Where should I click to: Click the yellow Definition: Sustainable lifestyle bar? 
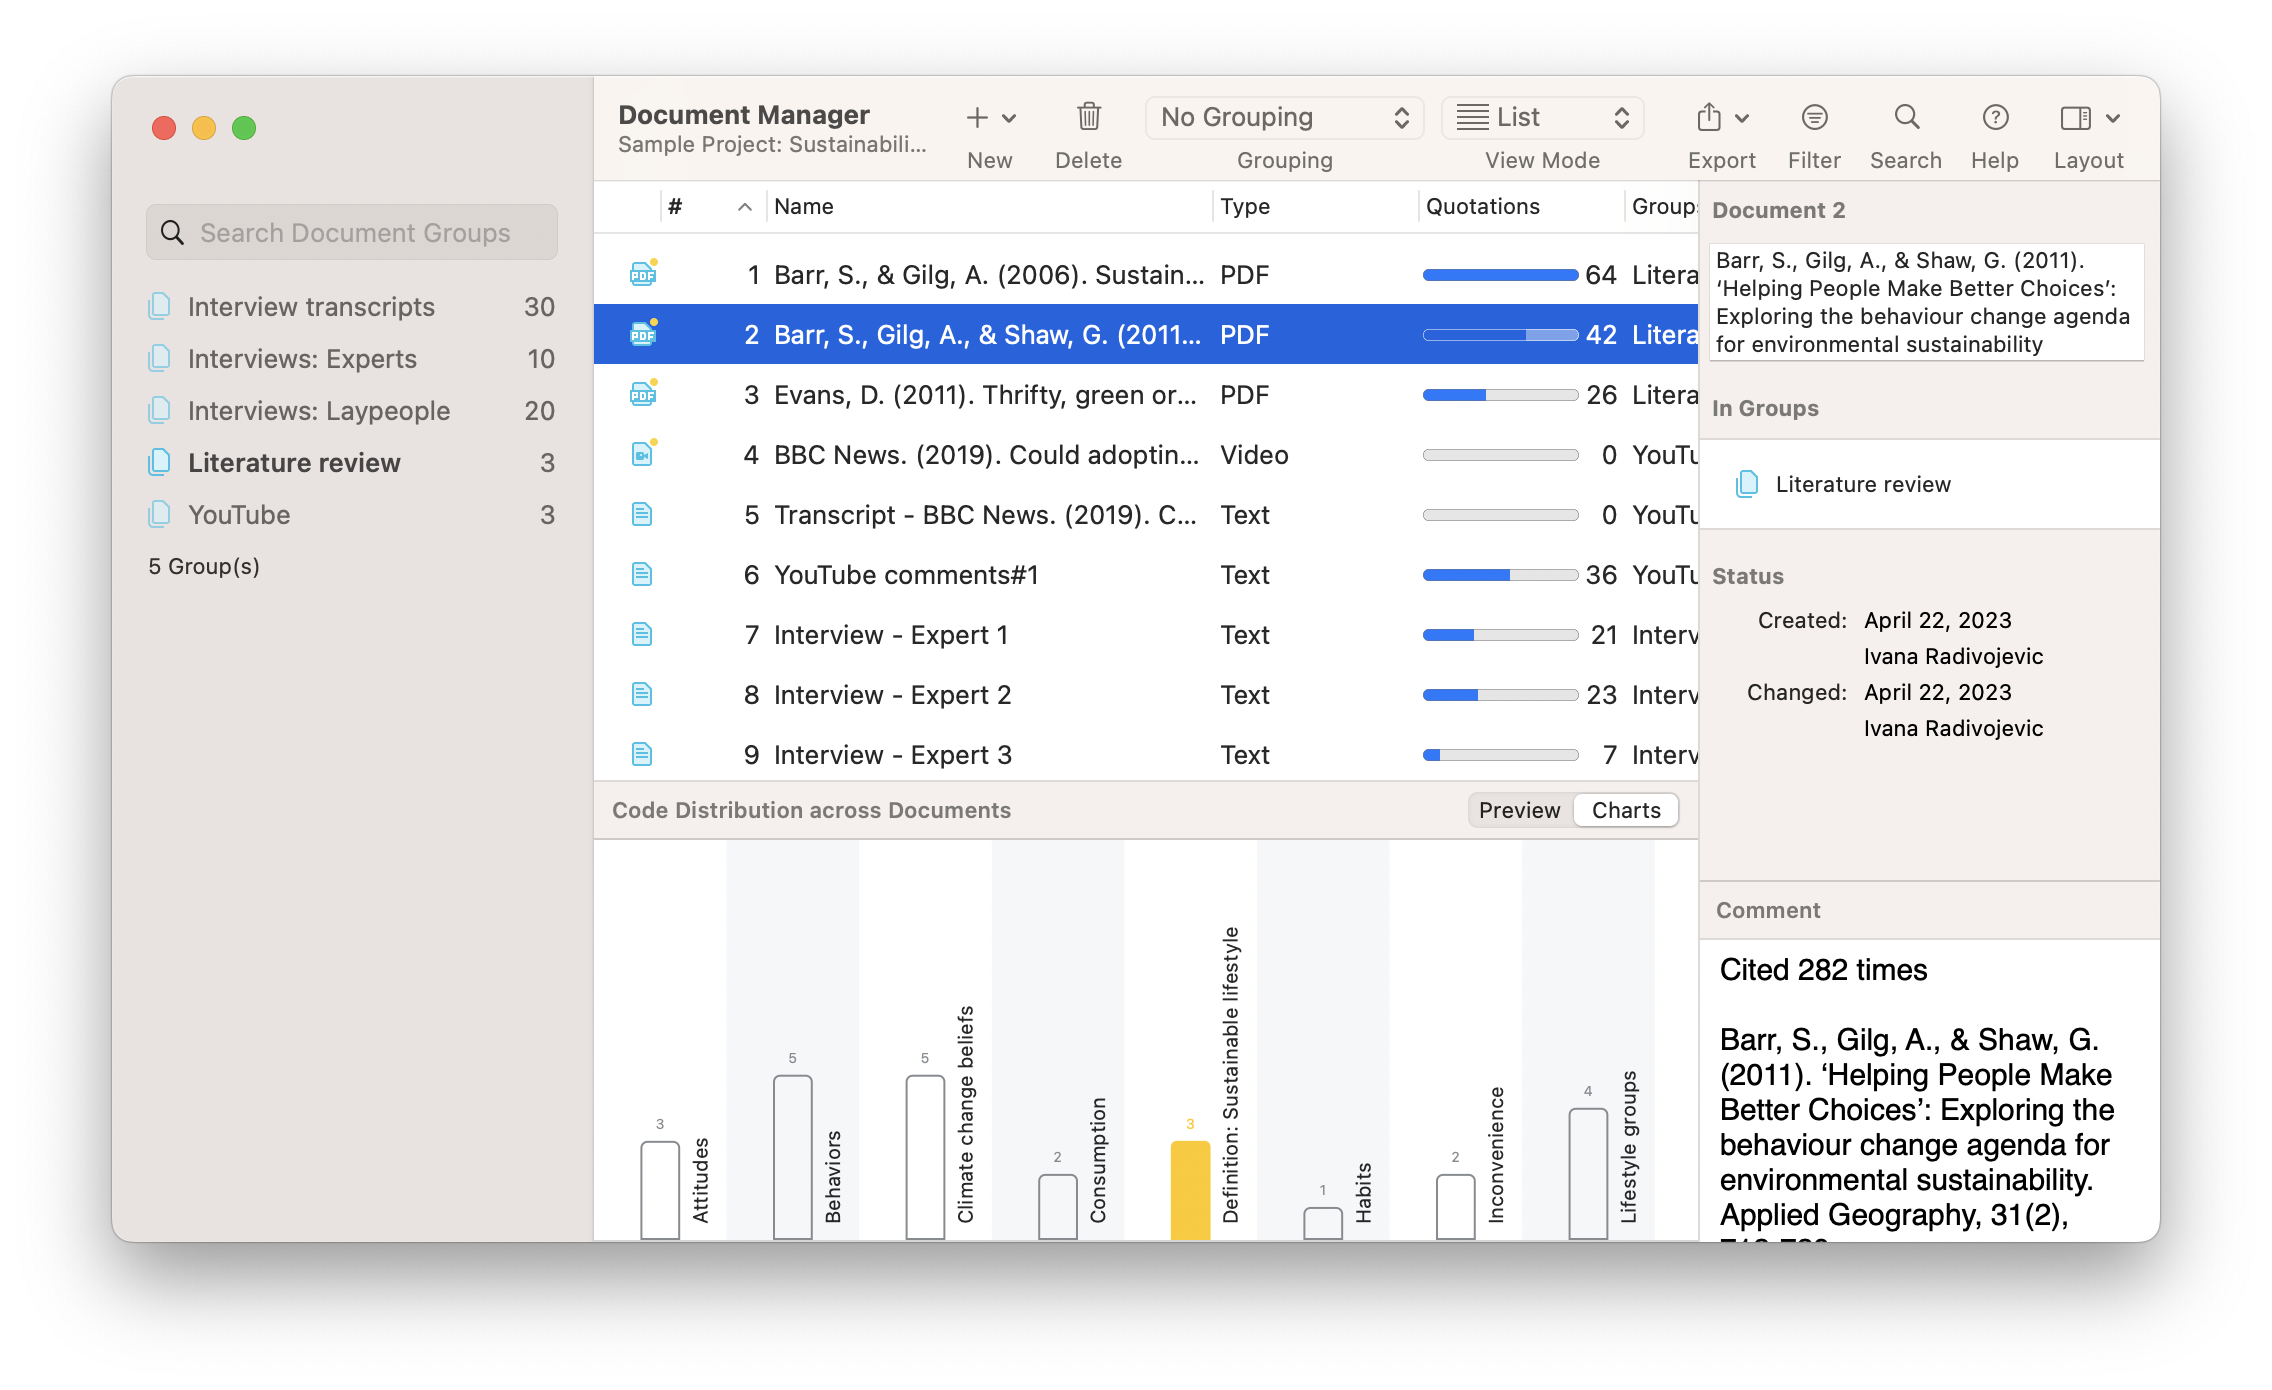tap(1190, 1190)
